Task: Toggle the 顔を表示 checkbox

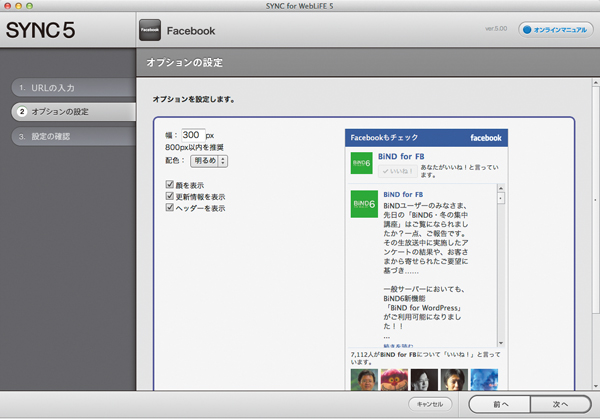Action: click(170, 184)
